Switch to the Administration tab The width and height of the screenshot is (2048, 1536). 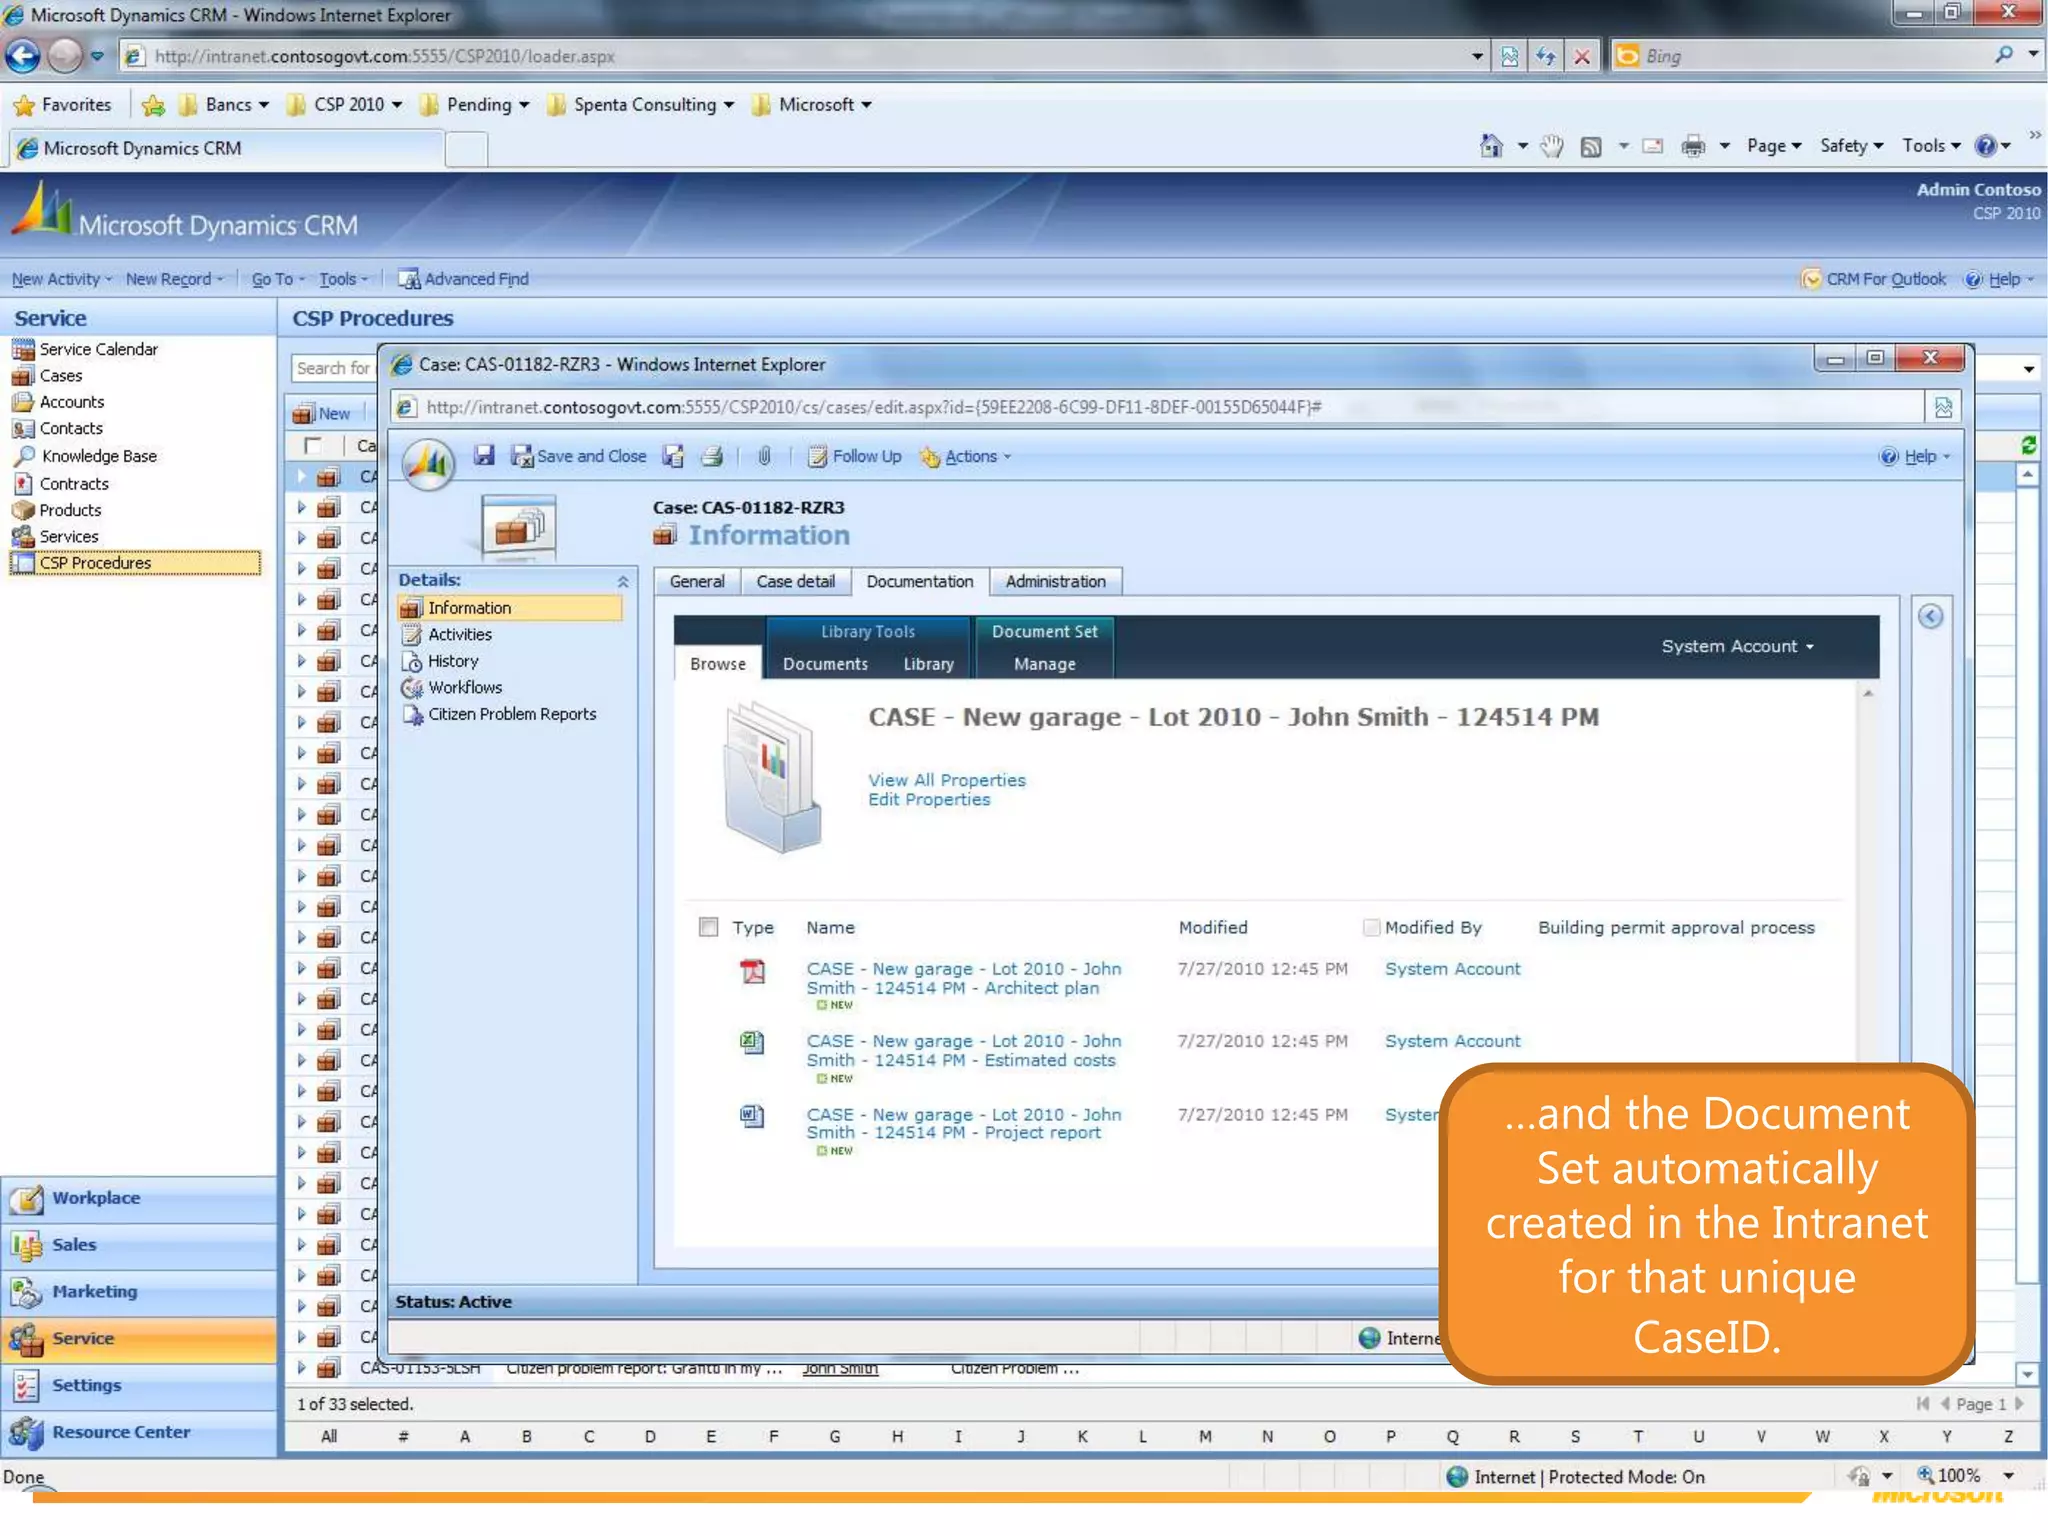pyautogui.click(x=1055, y=582)
